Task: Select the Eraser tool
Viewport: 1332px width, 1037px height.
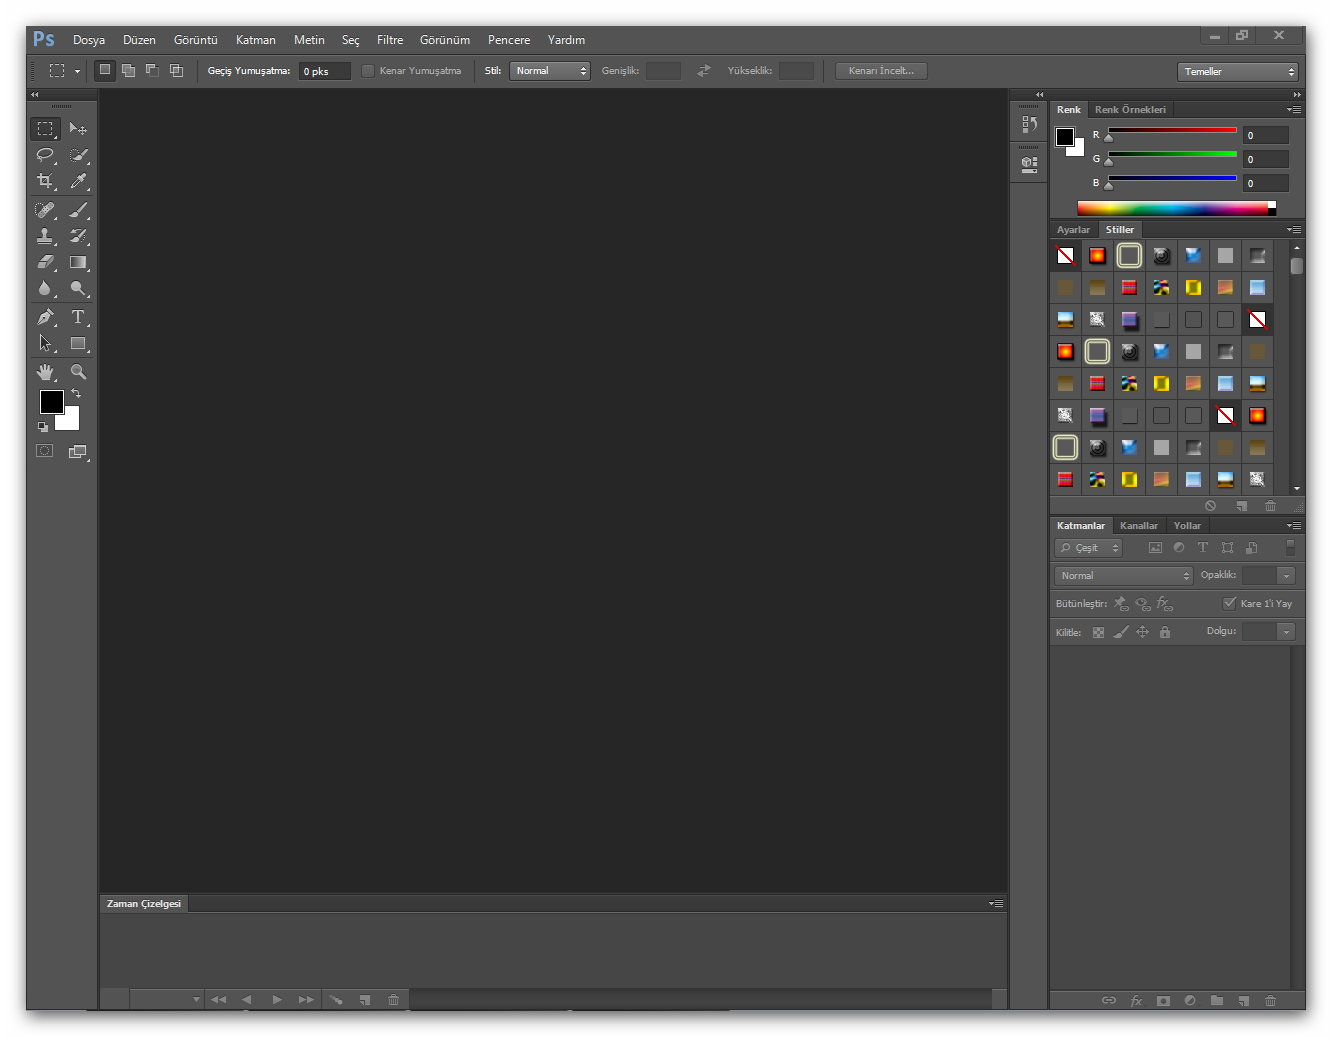Action: click(45, 262)
